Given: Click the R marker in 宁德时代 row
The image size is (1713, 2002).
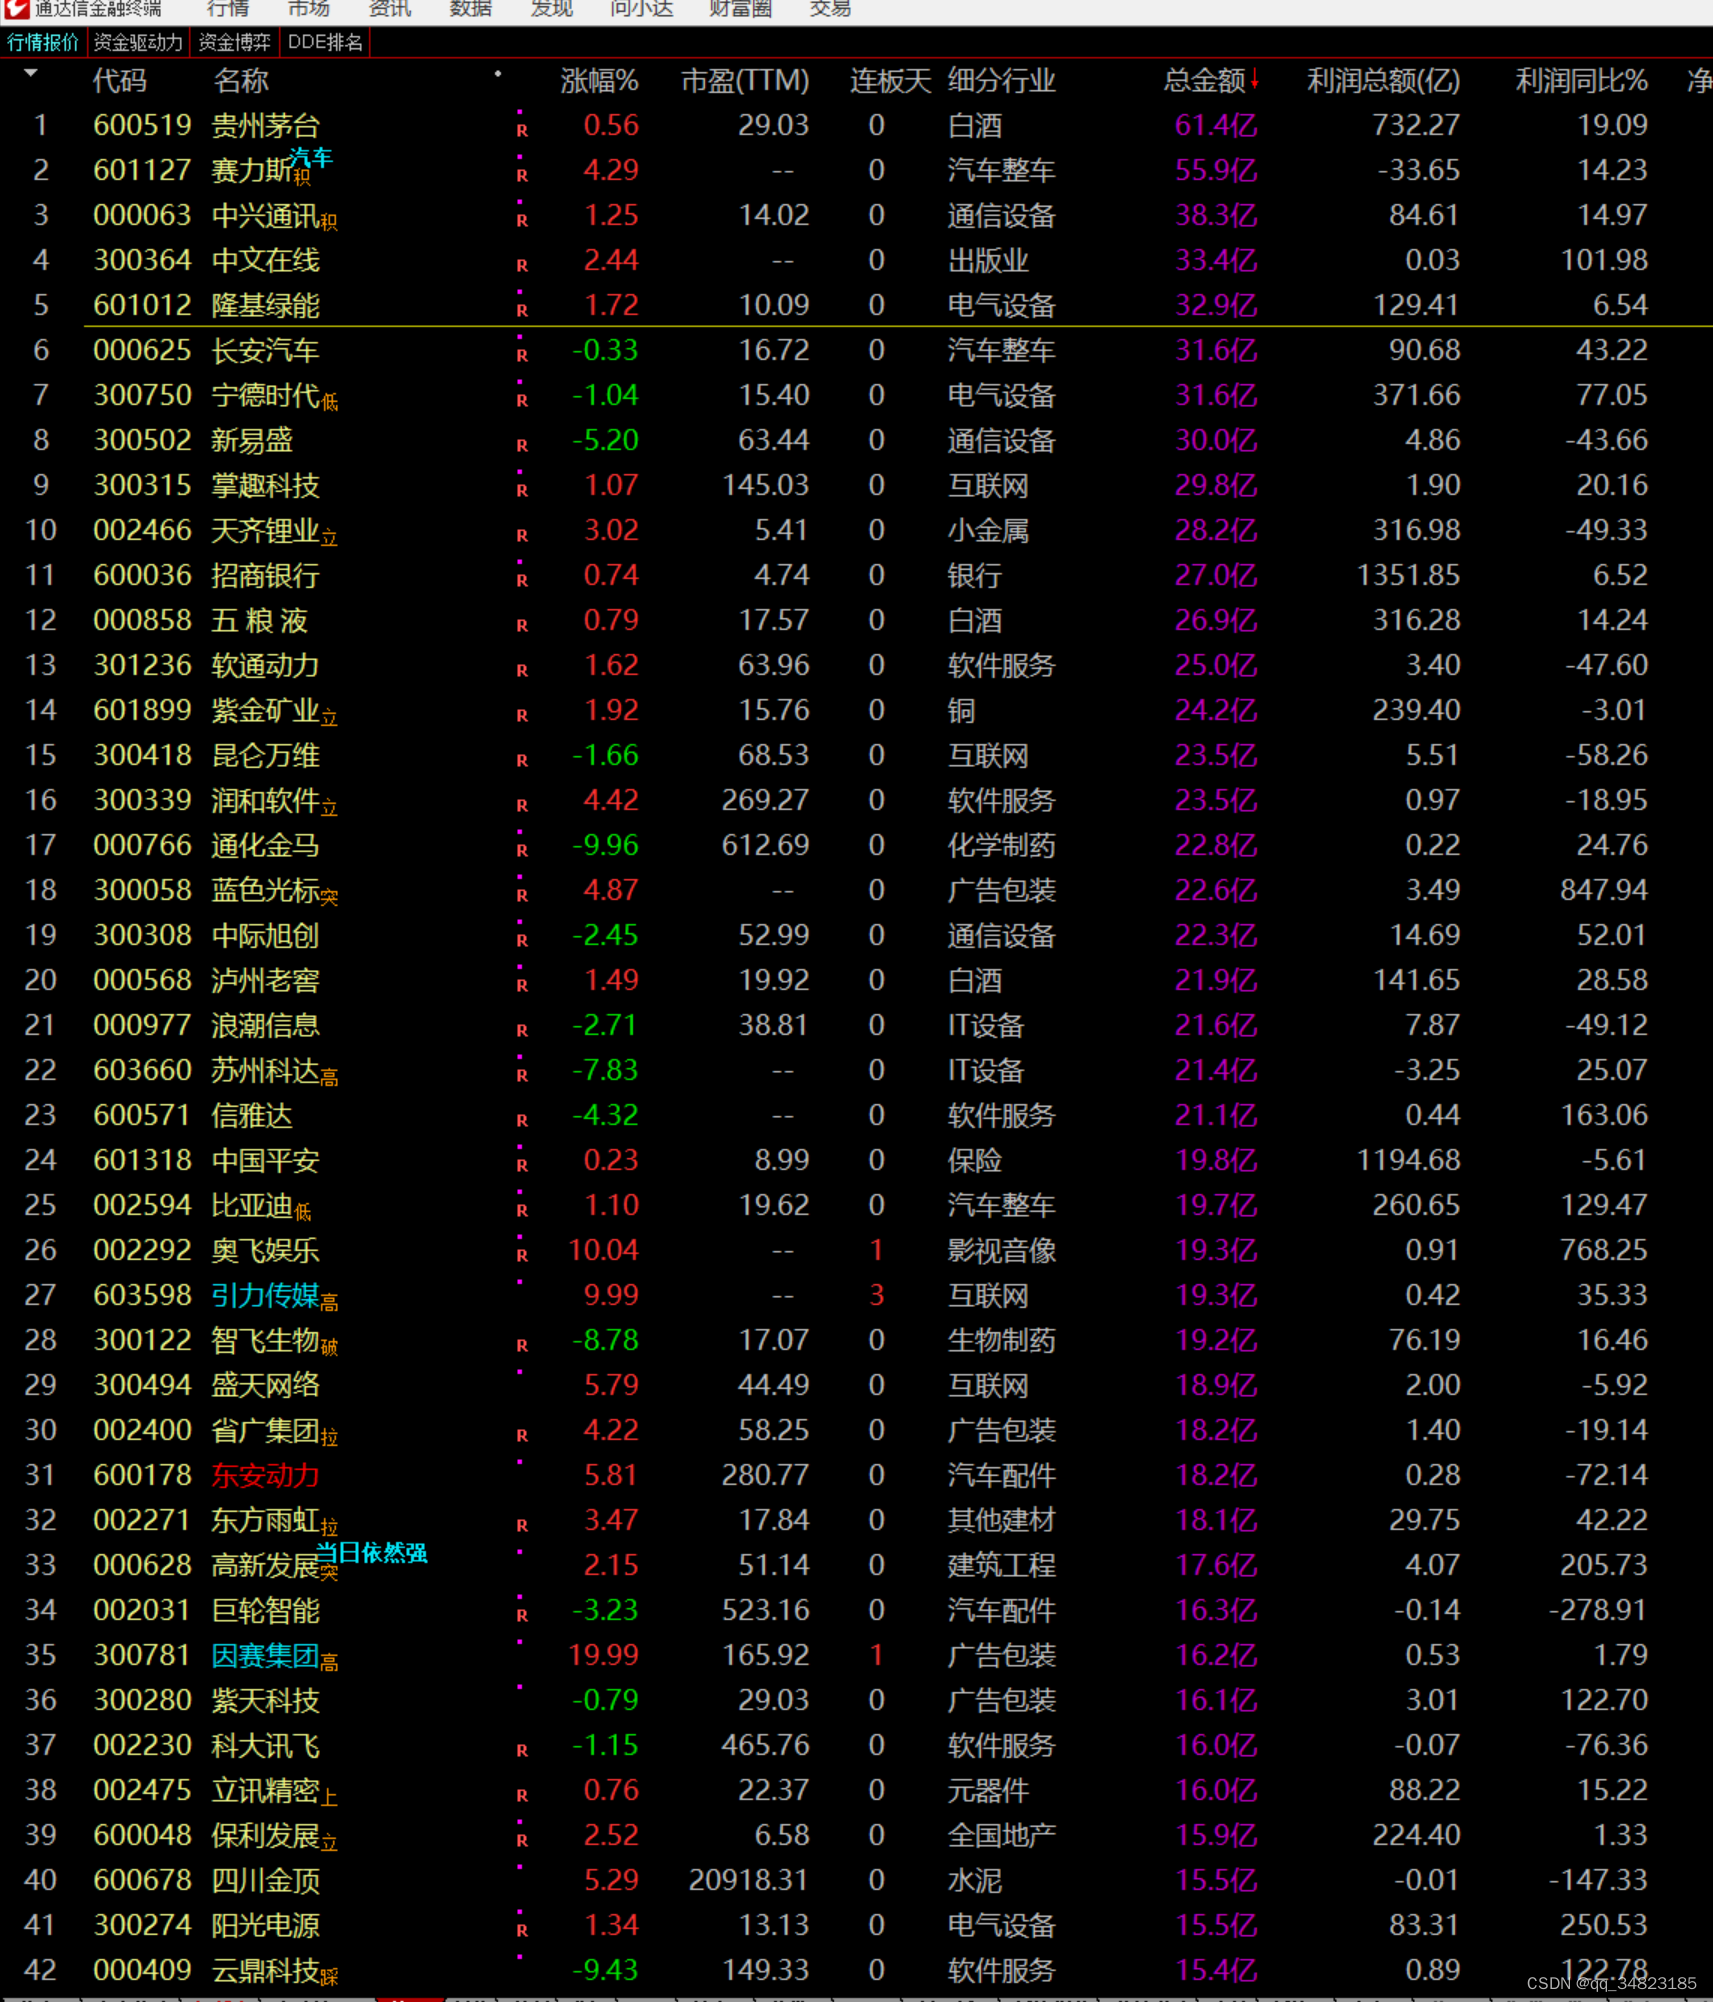Looking at the screenshot, I should (x=522, y=400).
